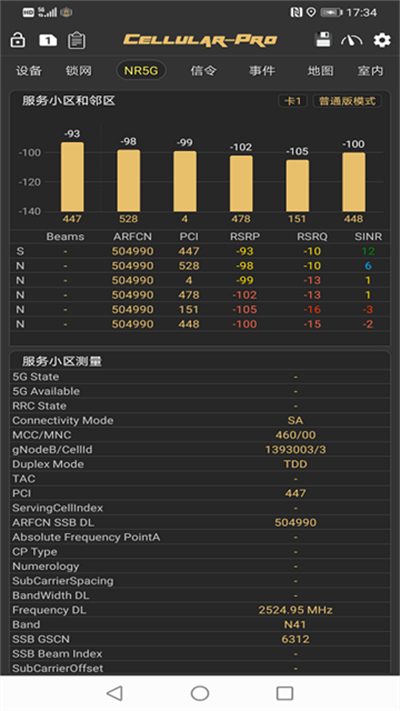
Task: Open the SIM card 1 icon
Action: (x=48, y=40)
